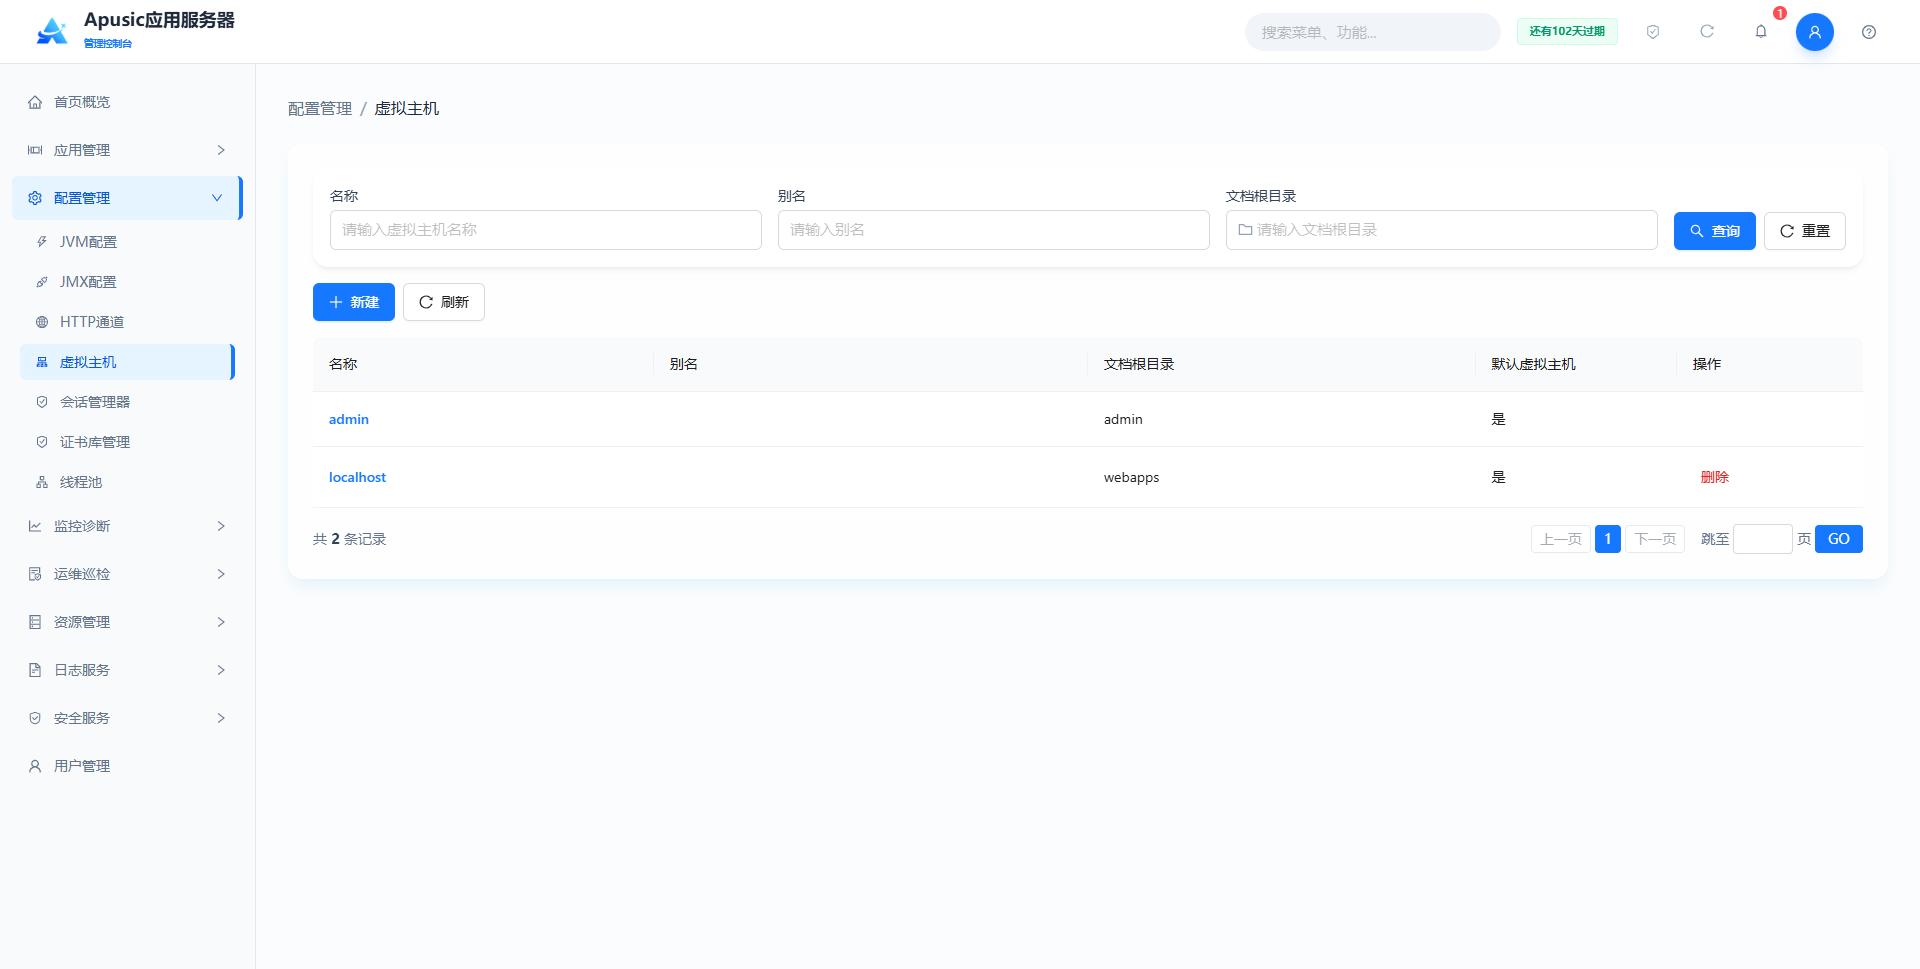Click the page jump number field
This screenshot has height=969, width=1920.
(x=1762, y=539)
